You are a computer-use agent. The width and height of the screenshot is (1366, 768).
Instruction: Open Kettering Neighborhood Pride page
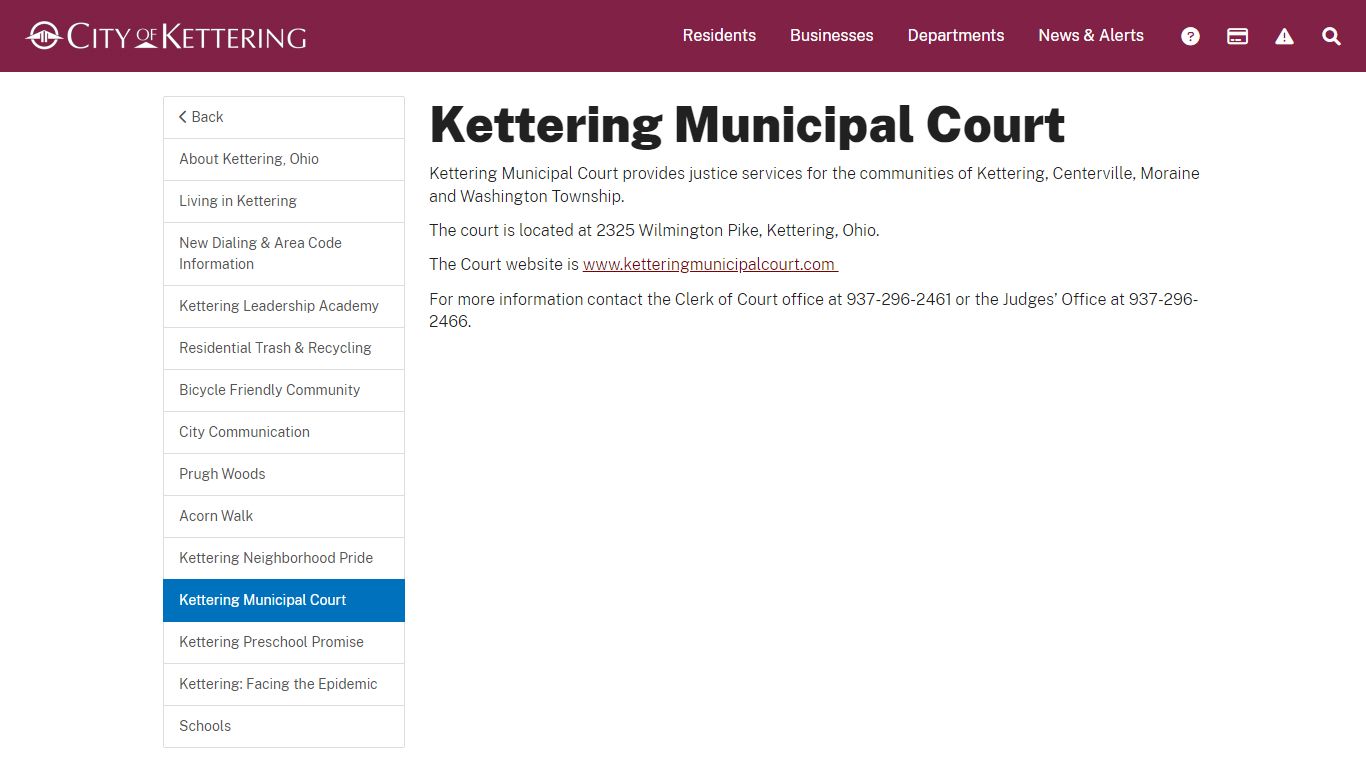[x=284, y=558]
